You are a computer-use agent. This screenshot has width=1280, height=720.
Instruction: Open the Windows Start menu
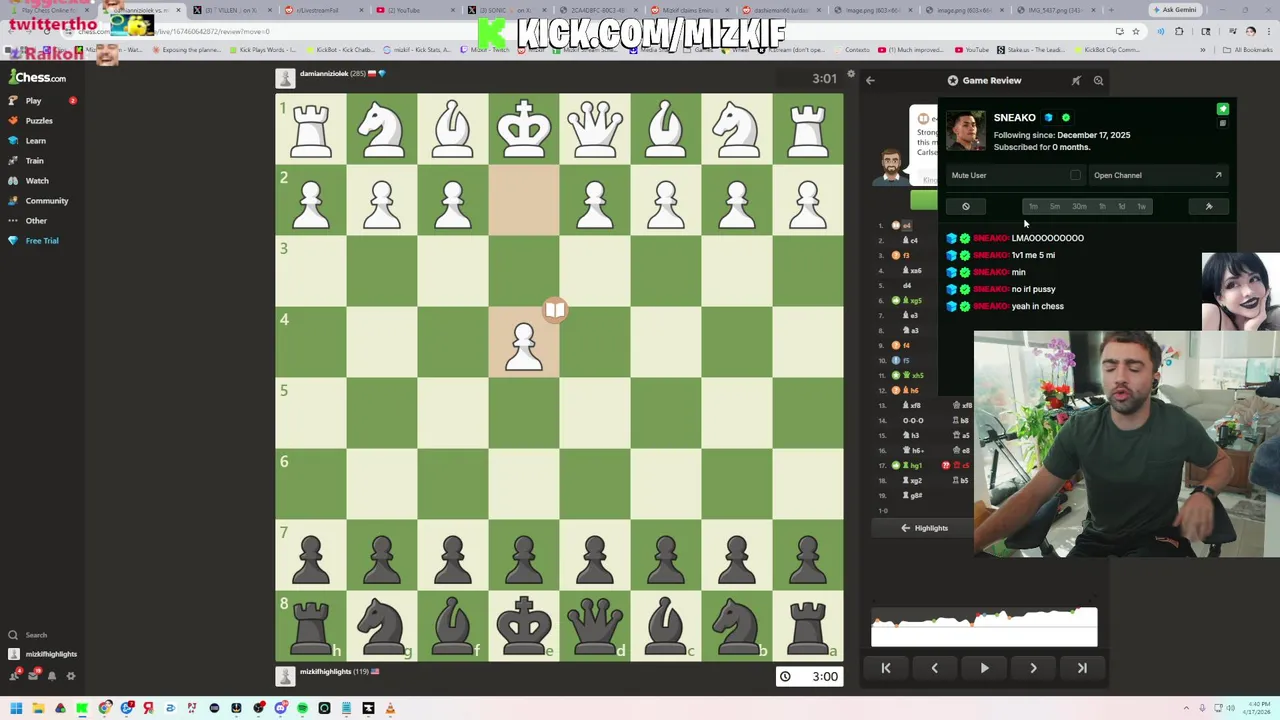pyautogui.click(x=16, y=708)
